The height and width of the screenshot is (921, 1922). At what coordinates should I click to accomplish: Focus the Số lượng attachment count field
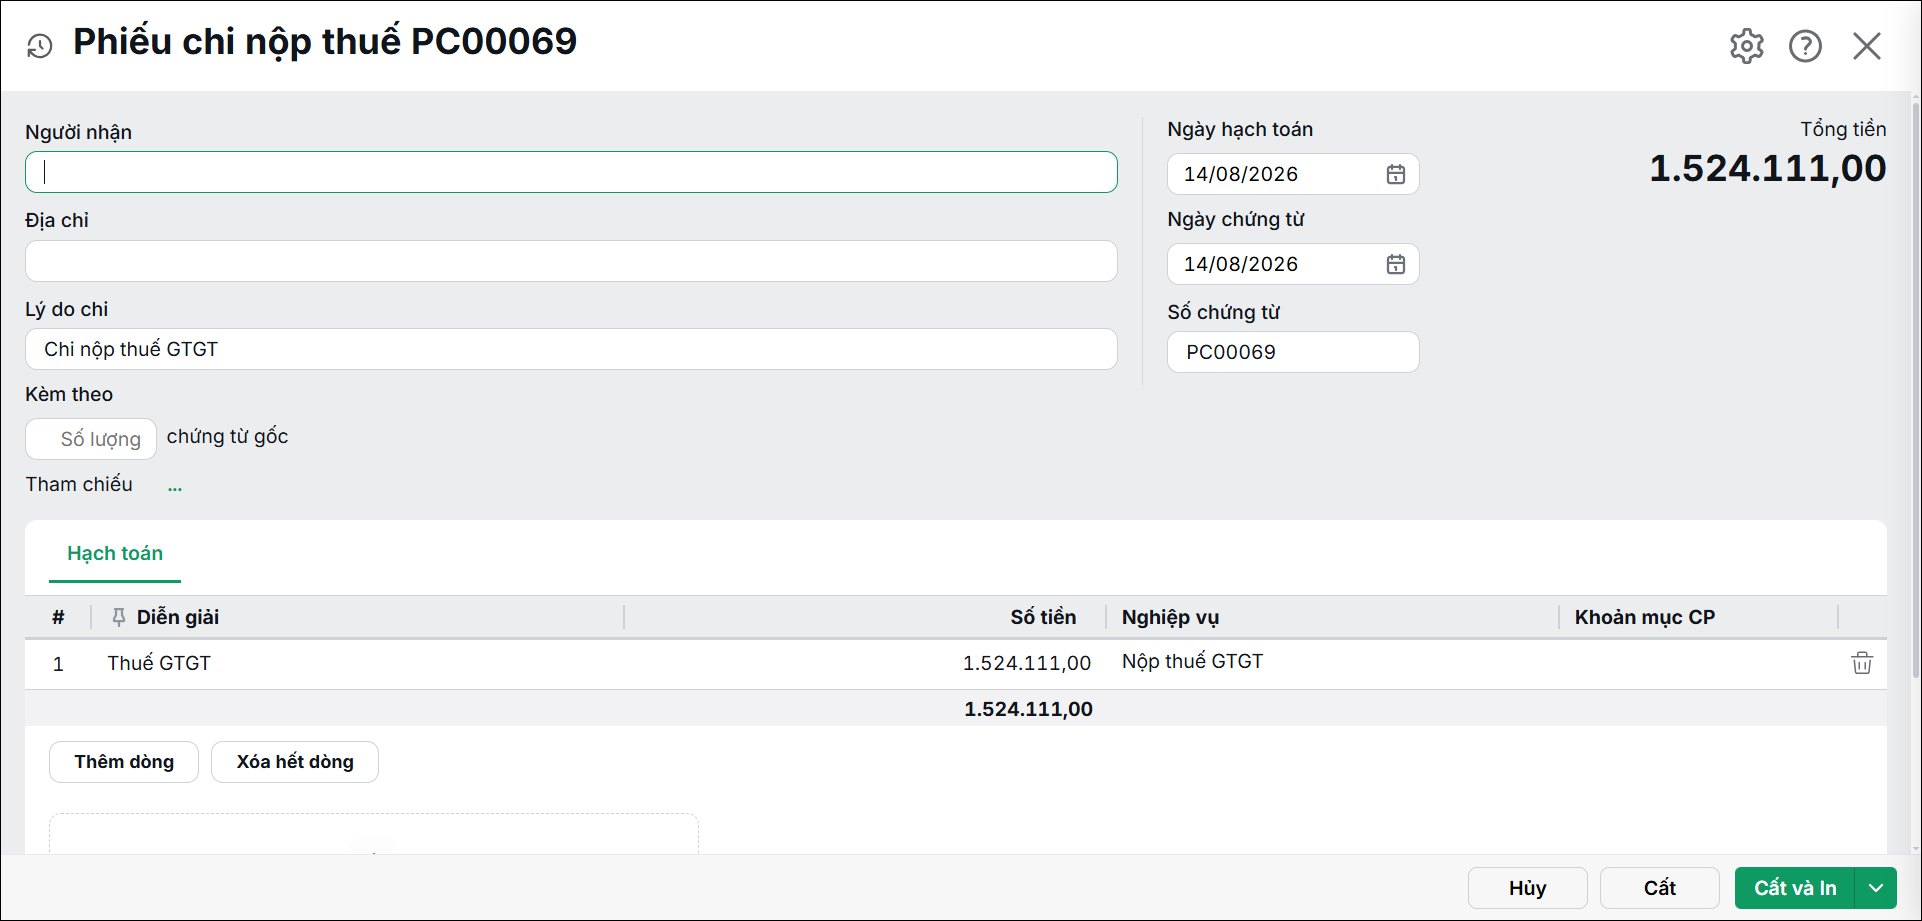[x=91, y=439]
